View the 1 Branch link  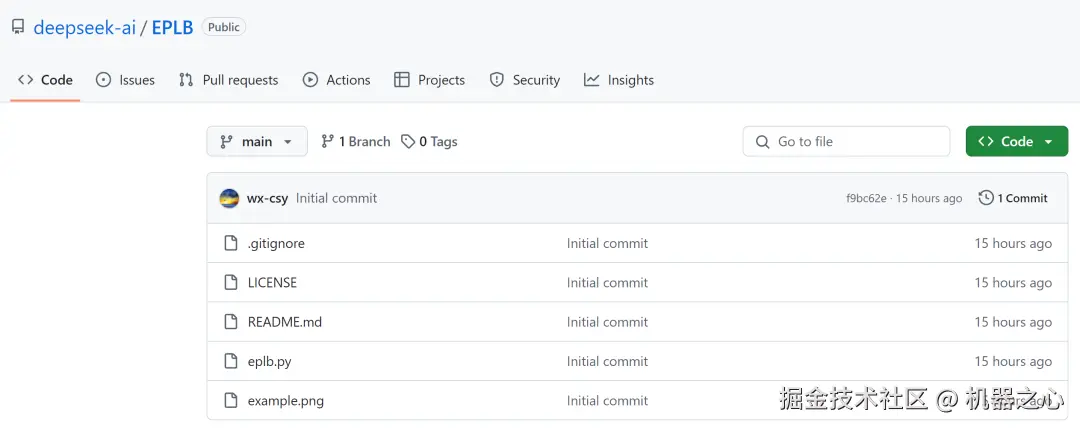[356, 142]
